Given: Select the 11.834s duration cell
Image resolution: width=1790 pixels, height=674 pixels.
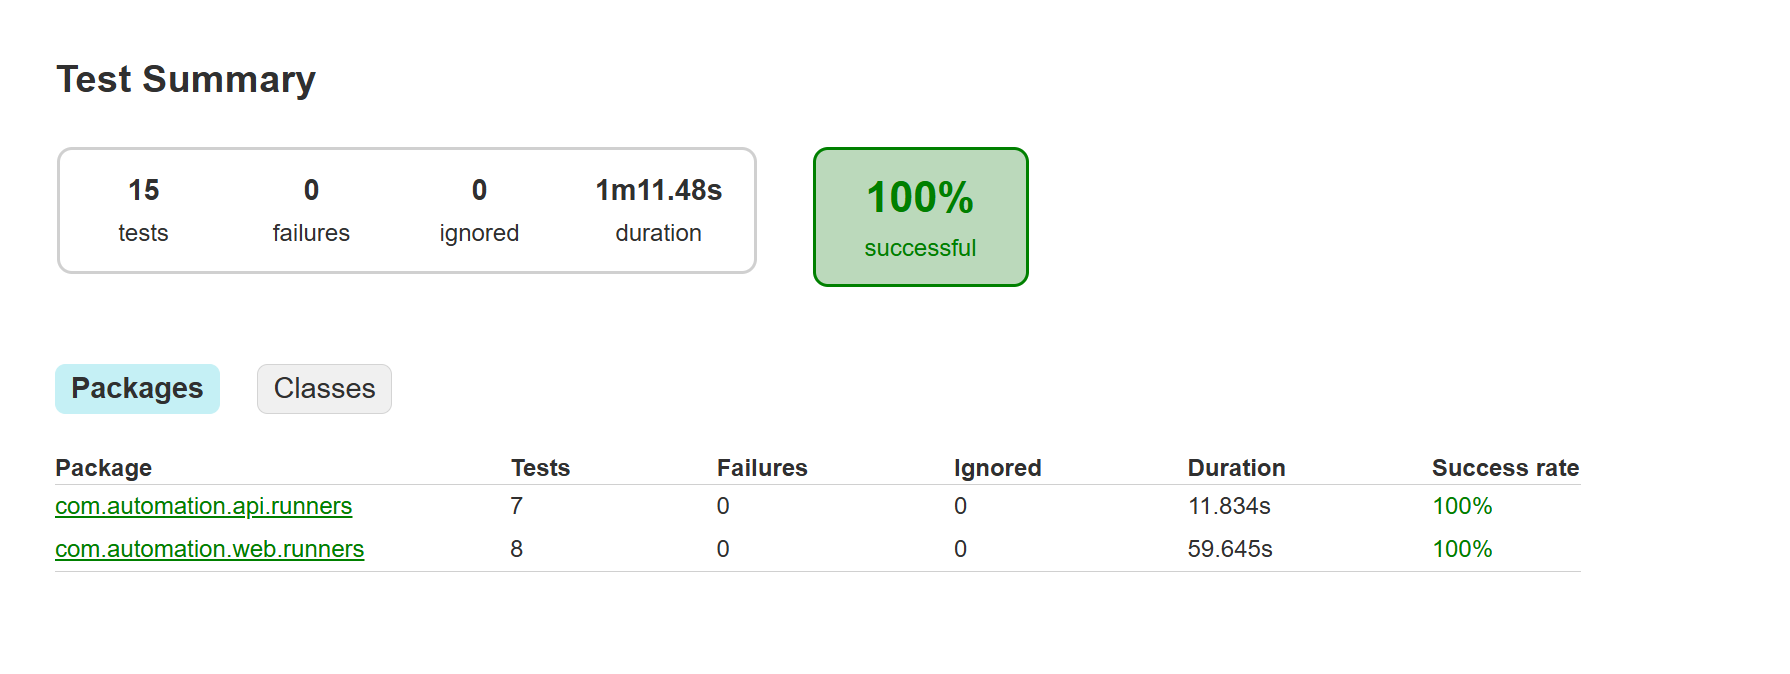Looking at the screenshot, I should click(1229, 506).
